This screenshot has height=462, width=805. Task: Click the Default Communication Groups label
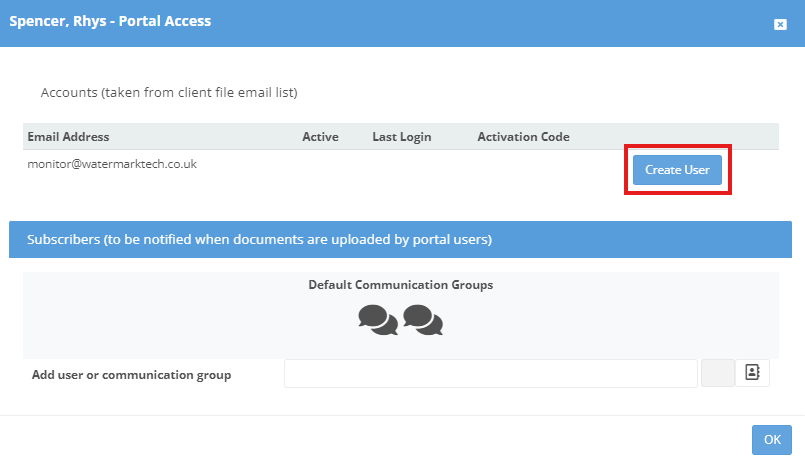coord(401,285)
